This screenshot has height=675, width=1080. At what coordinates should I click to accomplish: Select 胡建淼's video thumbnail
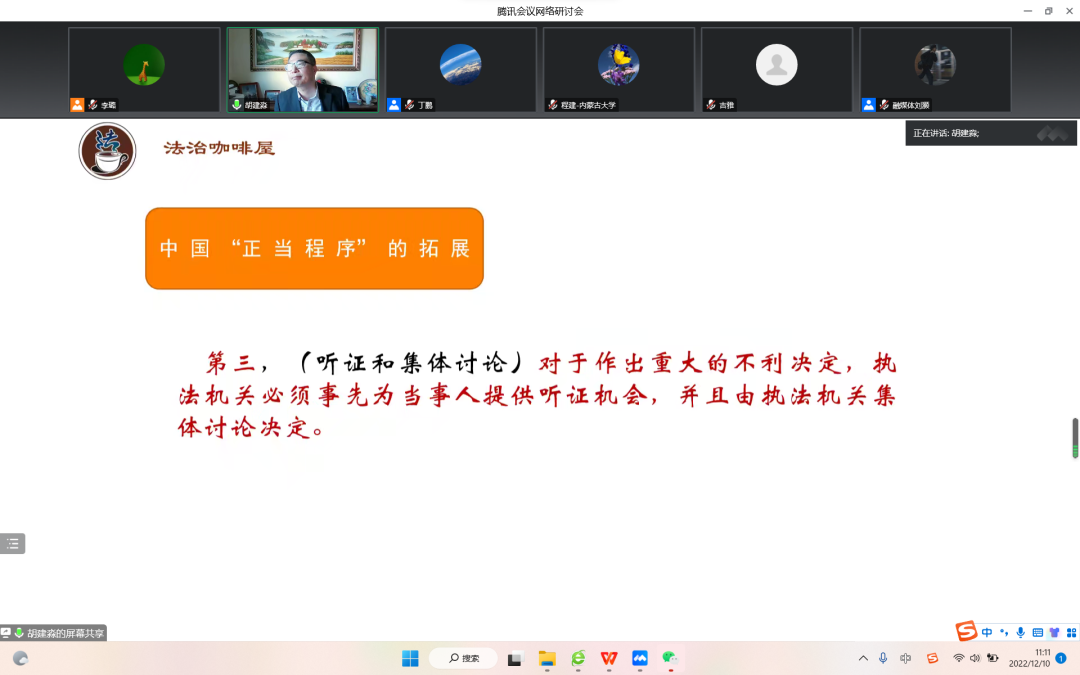click(x=302, y=69)
